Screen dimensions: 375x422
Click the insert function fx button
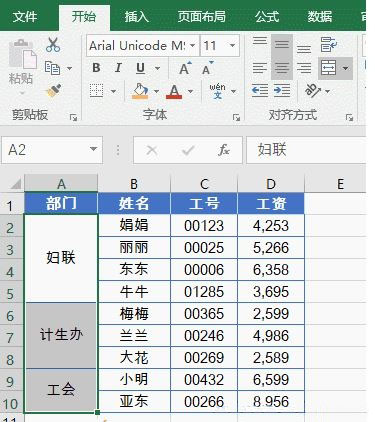[224, 150]
